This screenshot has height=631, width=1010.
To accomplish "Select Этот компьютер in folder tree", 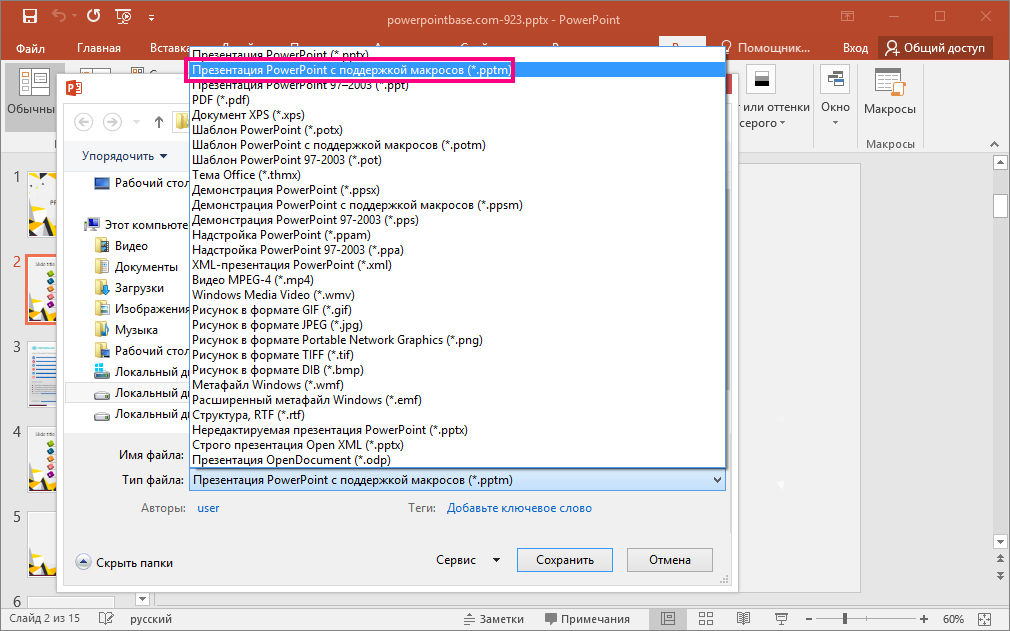I will (137, 225).
